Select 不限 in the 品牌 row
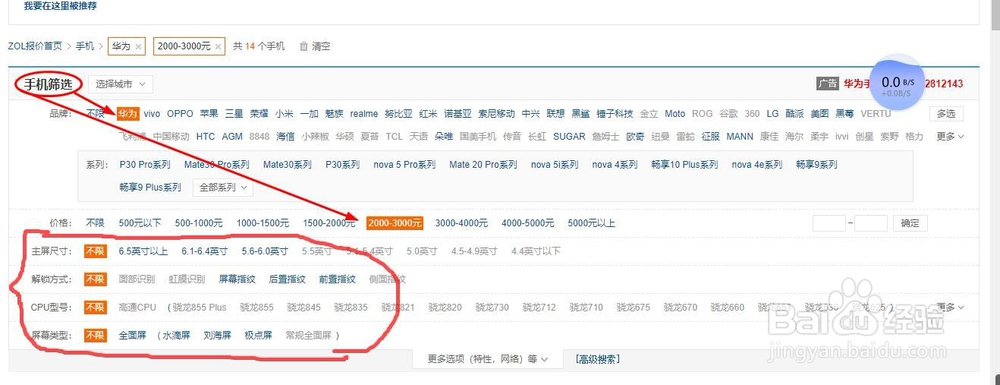Viewport: 1000px width, 385px height. [x=96, y=114]
